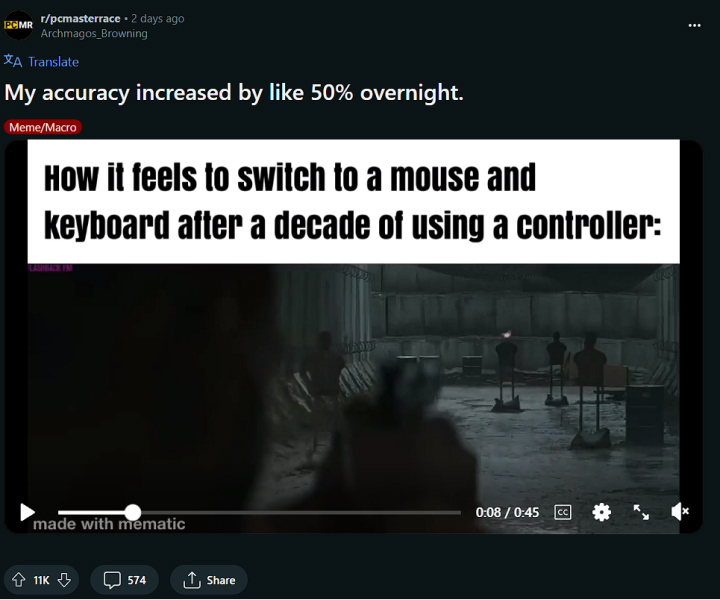Screen dimensions: 720x600
Task: Open post title about accuracy increase
Action: (x=234, y=93)
